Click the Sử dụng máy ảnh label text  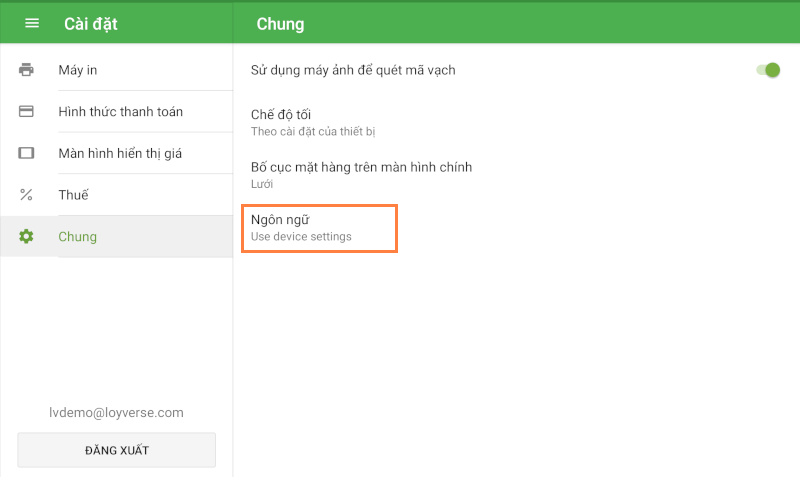point(353,70)
